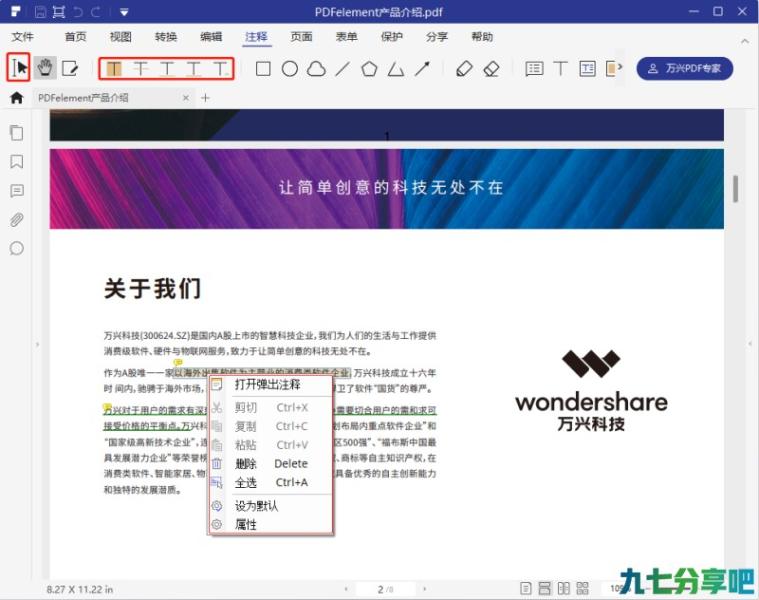Choose 设为默认 in context menu
The height and width of the screenshot is (600, 759).
(271, 506)
